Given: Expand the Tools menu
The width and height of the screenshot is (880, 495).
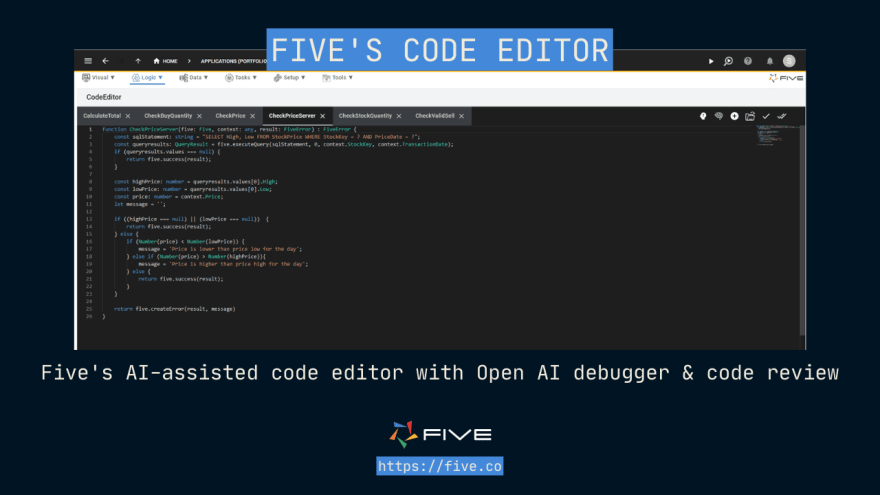Looking at the screenshot, I should tap(337, 77).
